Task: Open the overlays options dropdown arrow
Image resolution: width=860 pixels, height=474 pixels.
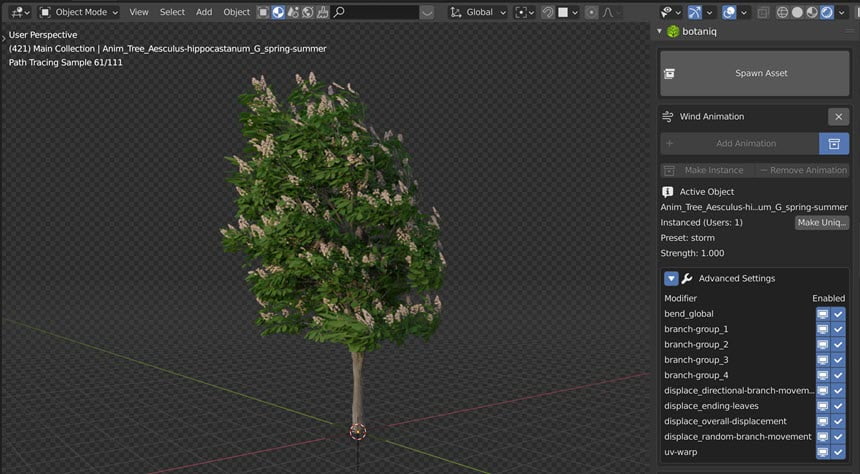Action: click(x=744, y=12)
